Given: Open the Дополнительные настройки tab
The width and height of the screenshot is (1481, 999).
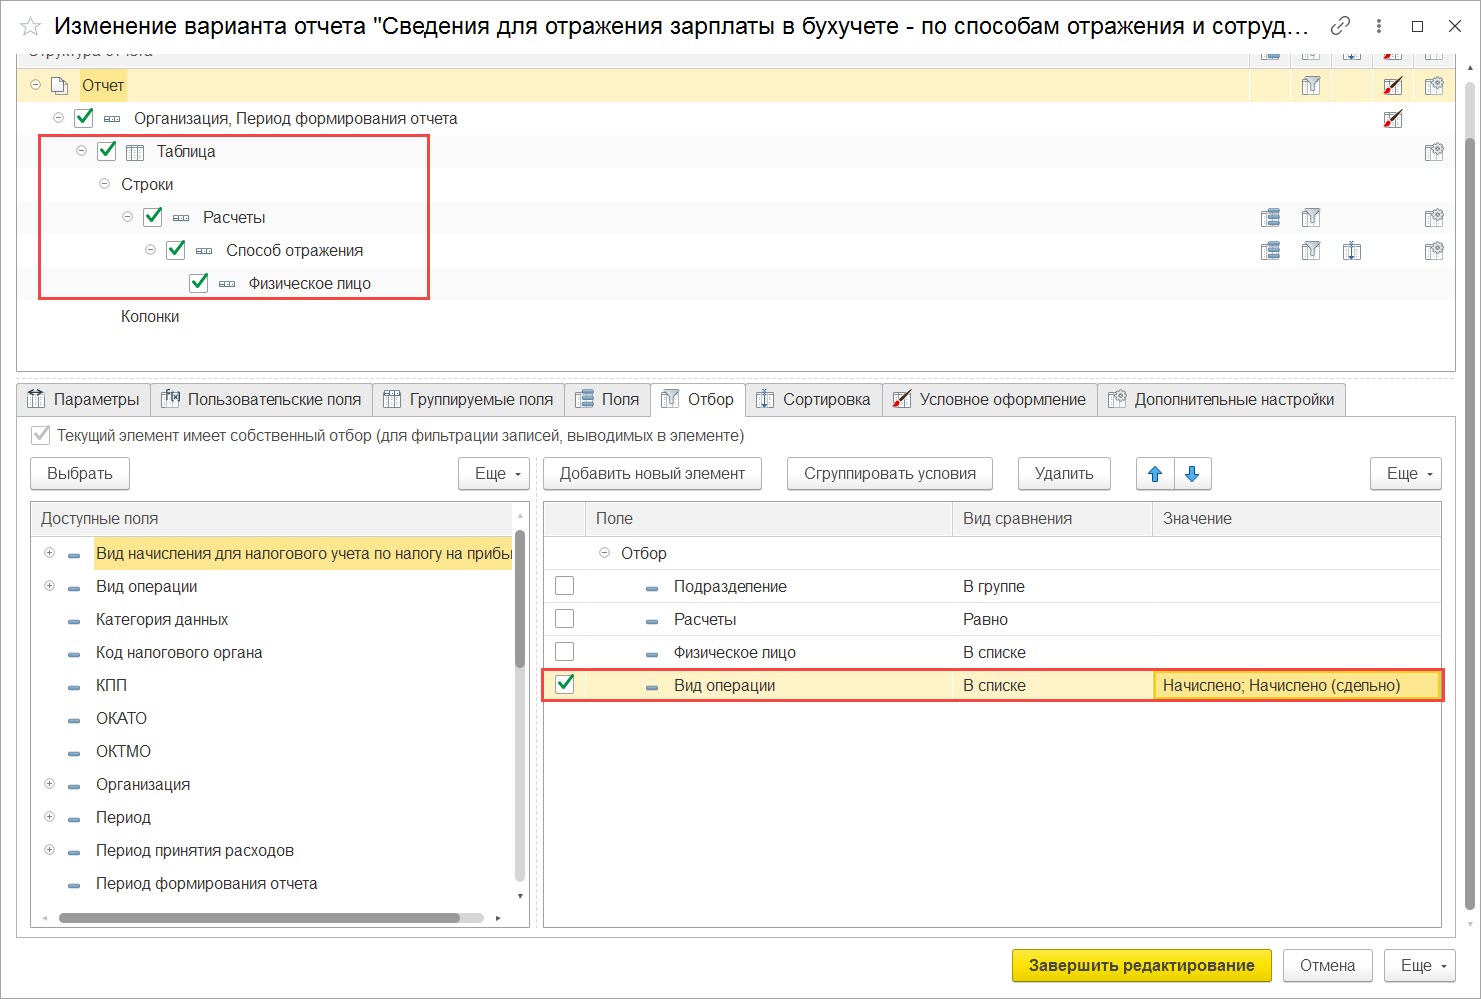Looking at the screenshot, I should click(x=1222, y=400).
